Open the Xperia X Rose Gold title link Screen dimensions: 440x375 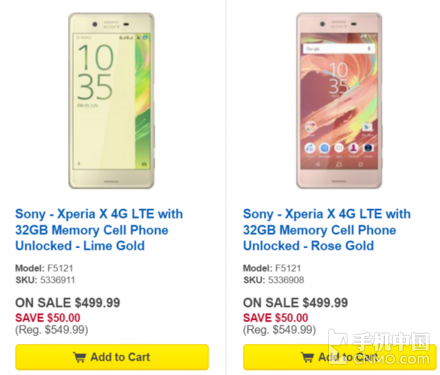click(327, 230)
